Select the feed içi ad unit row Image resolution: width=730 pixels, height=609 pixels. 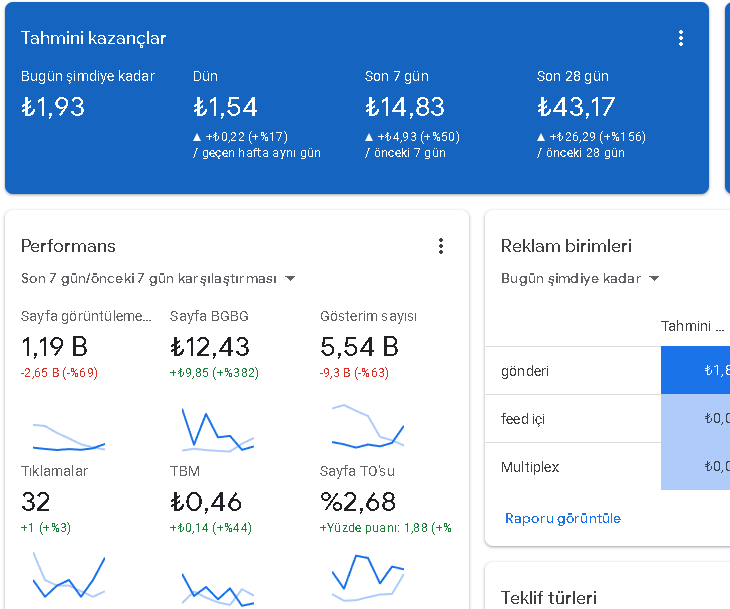click(607, 419)
